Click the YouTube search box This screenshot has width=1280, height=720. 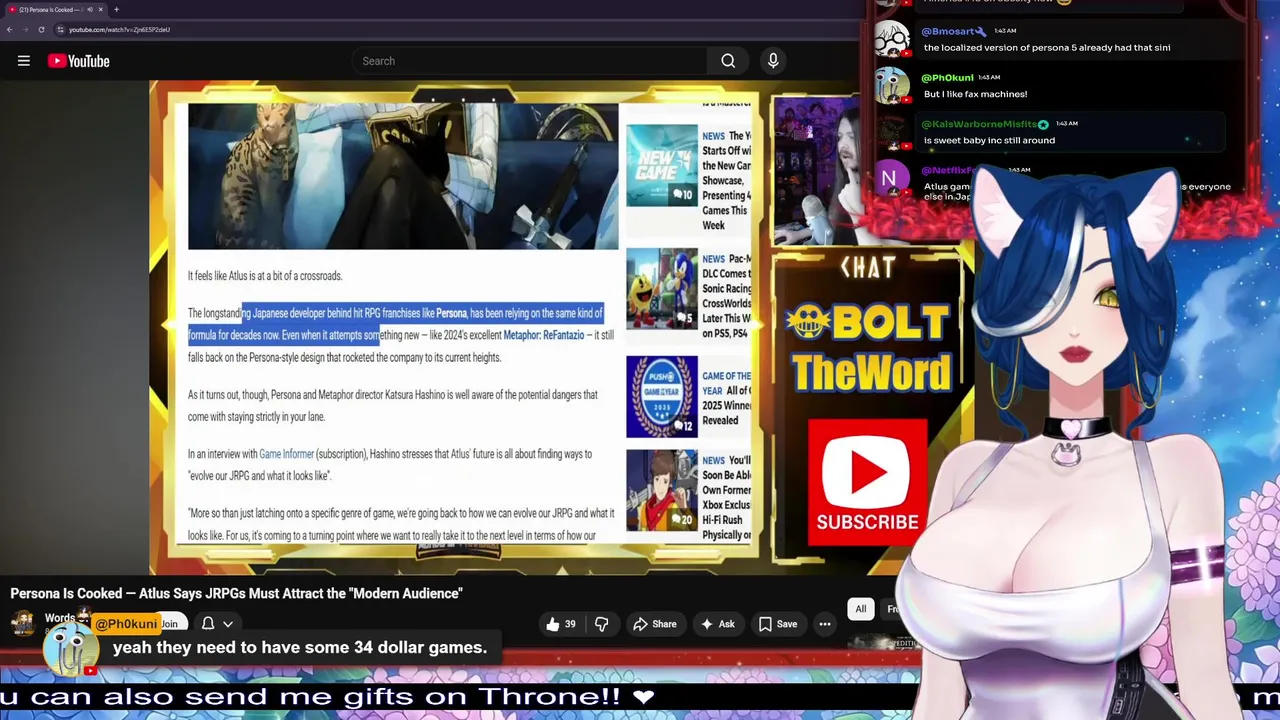(x=529, y=61)
